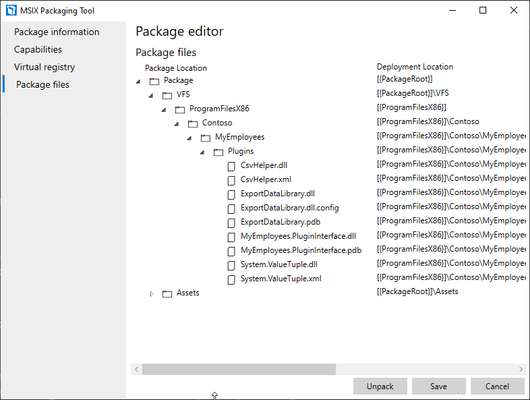Click the CsvHelper.dll file icon
Image resolution: width=530 pixels, height=400 pixels.
click(231, 166)
